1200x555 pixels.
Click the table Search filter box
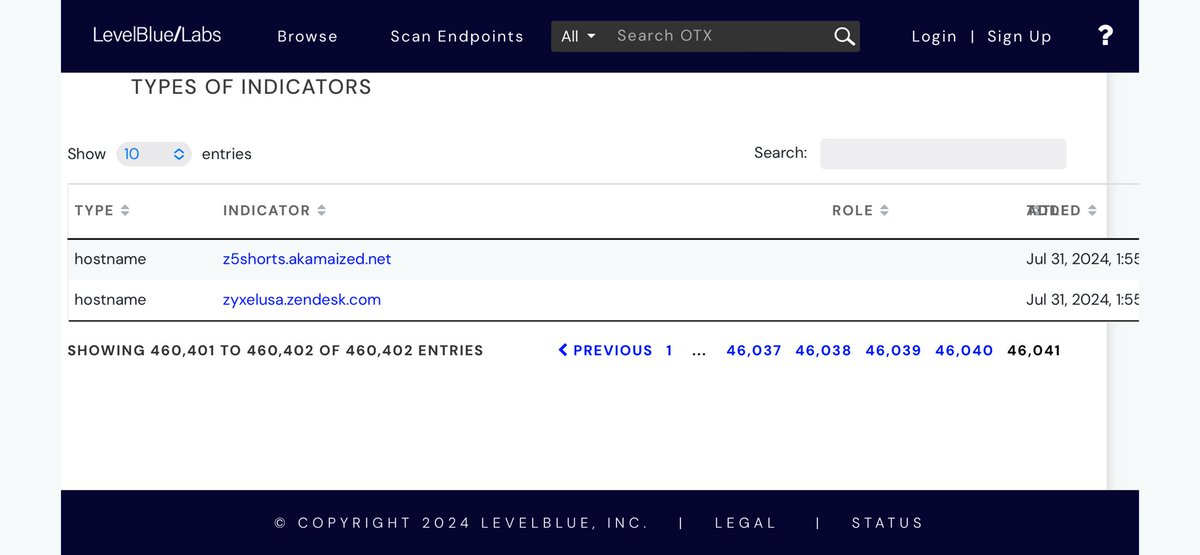(942, 154)
